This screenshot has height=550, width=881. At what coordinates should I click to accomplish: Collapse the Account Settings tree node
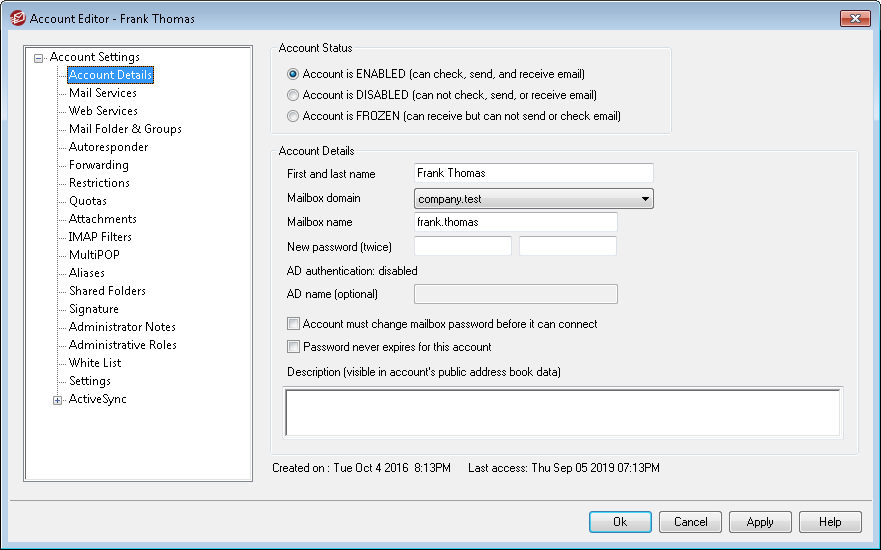pyautogui.click(x=39, y=58)
